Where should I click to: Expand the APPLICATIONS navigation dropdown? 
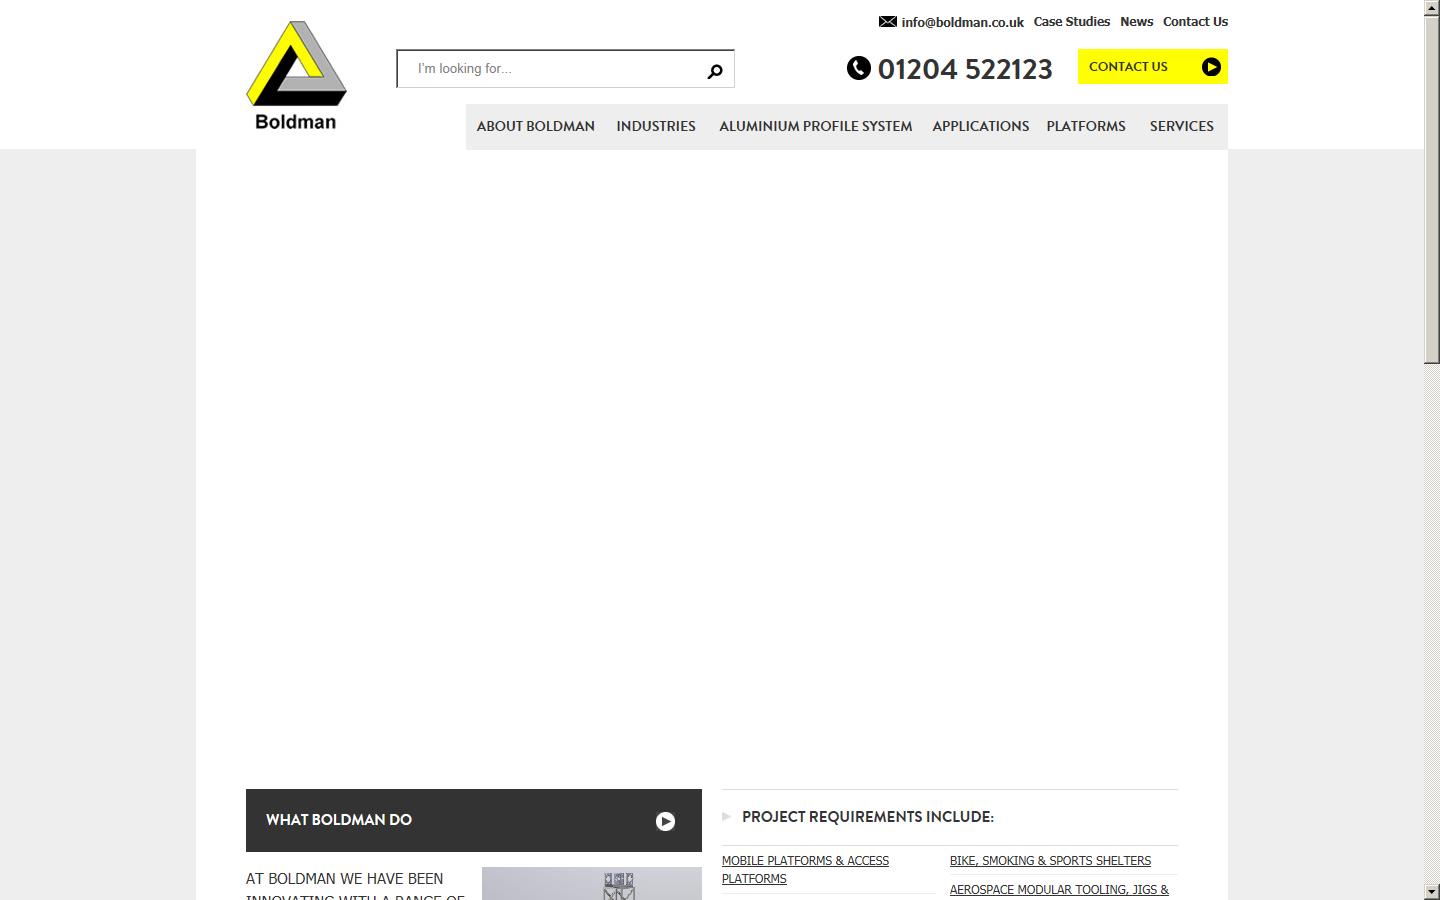(x=980, y=126)
